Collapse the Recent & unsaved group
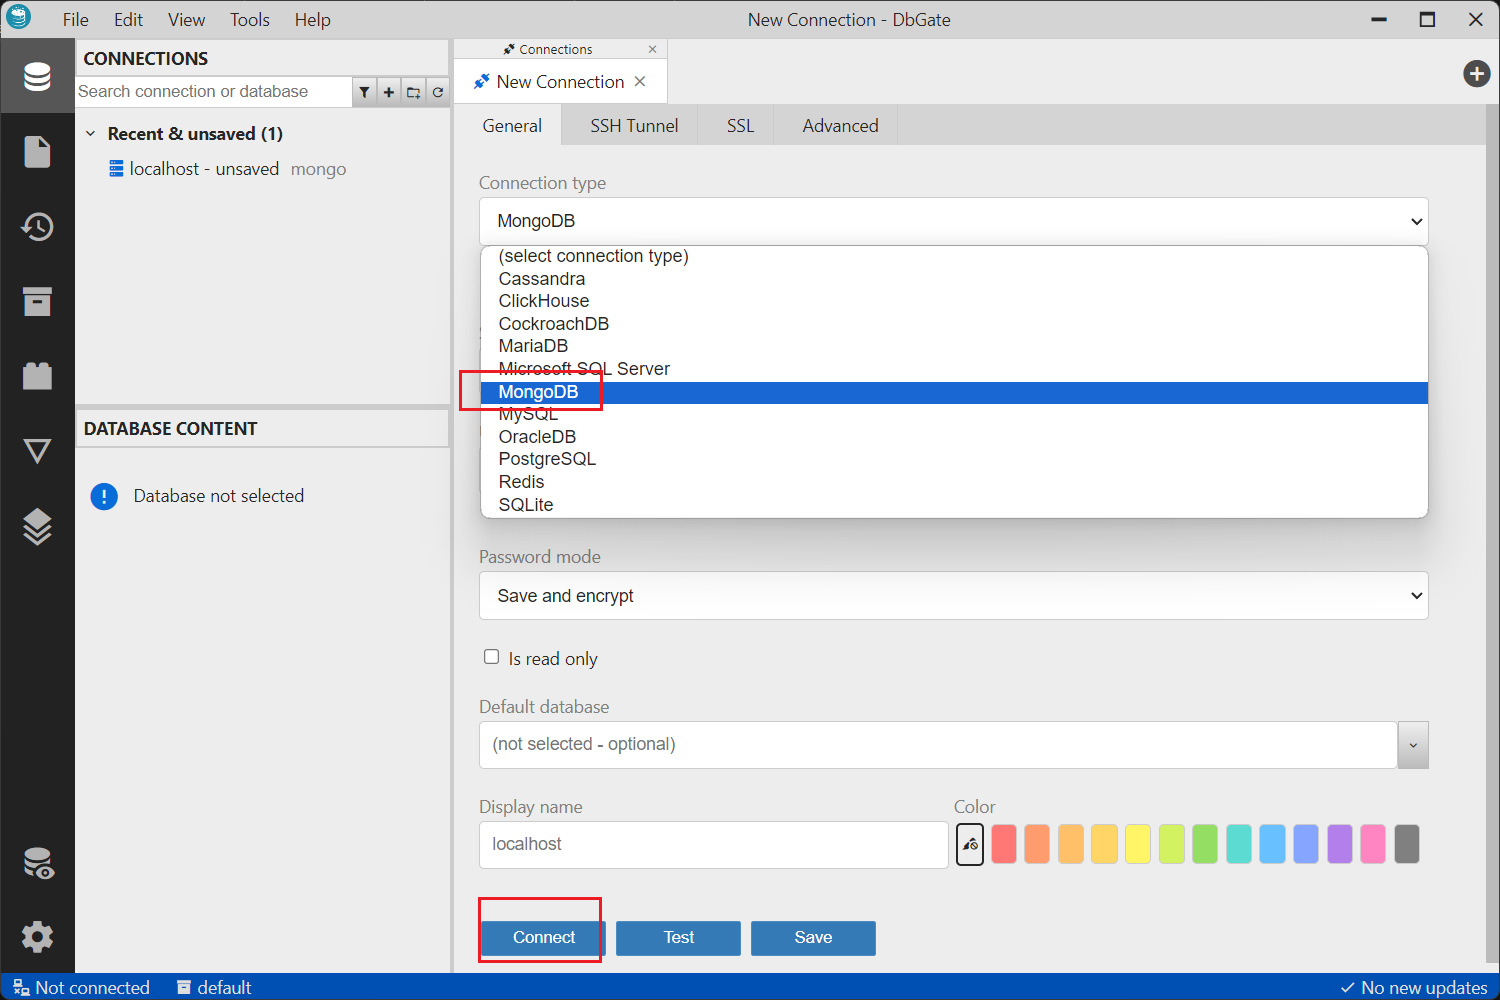 click(91, 134)
